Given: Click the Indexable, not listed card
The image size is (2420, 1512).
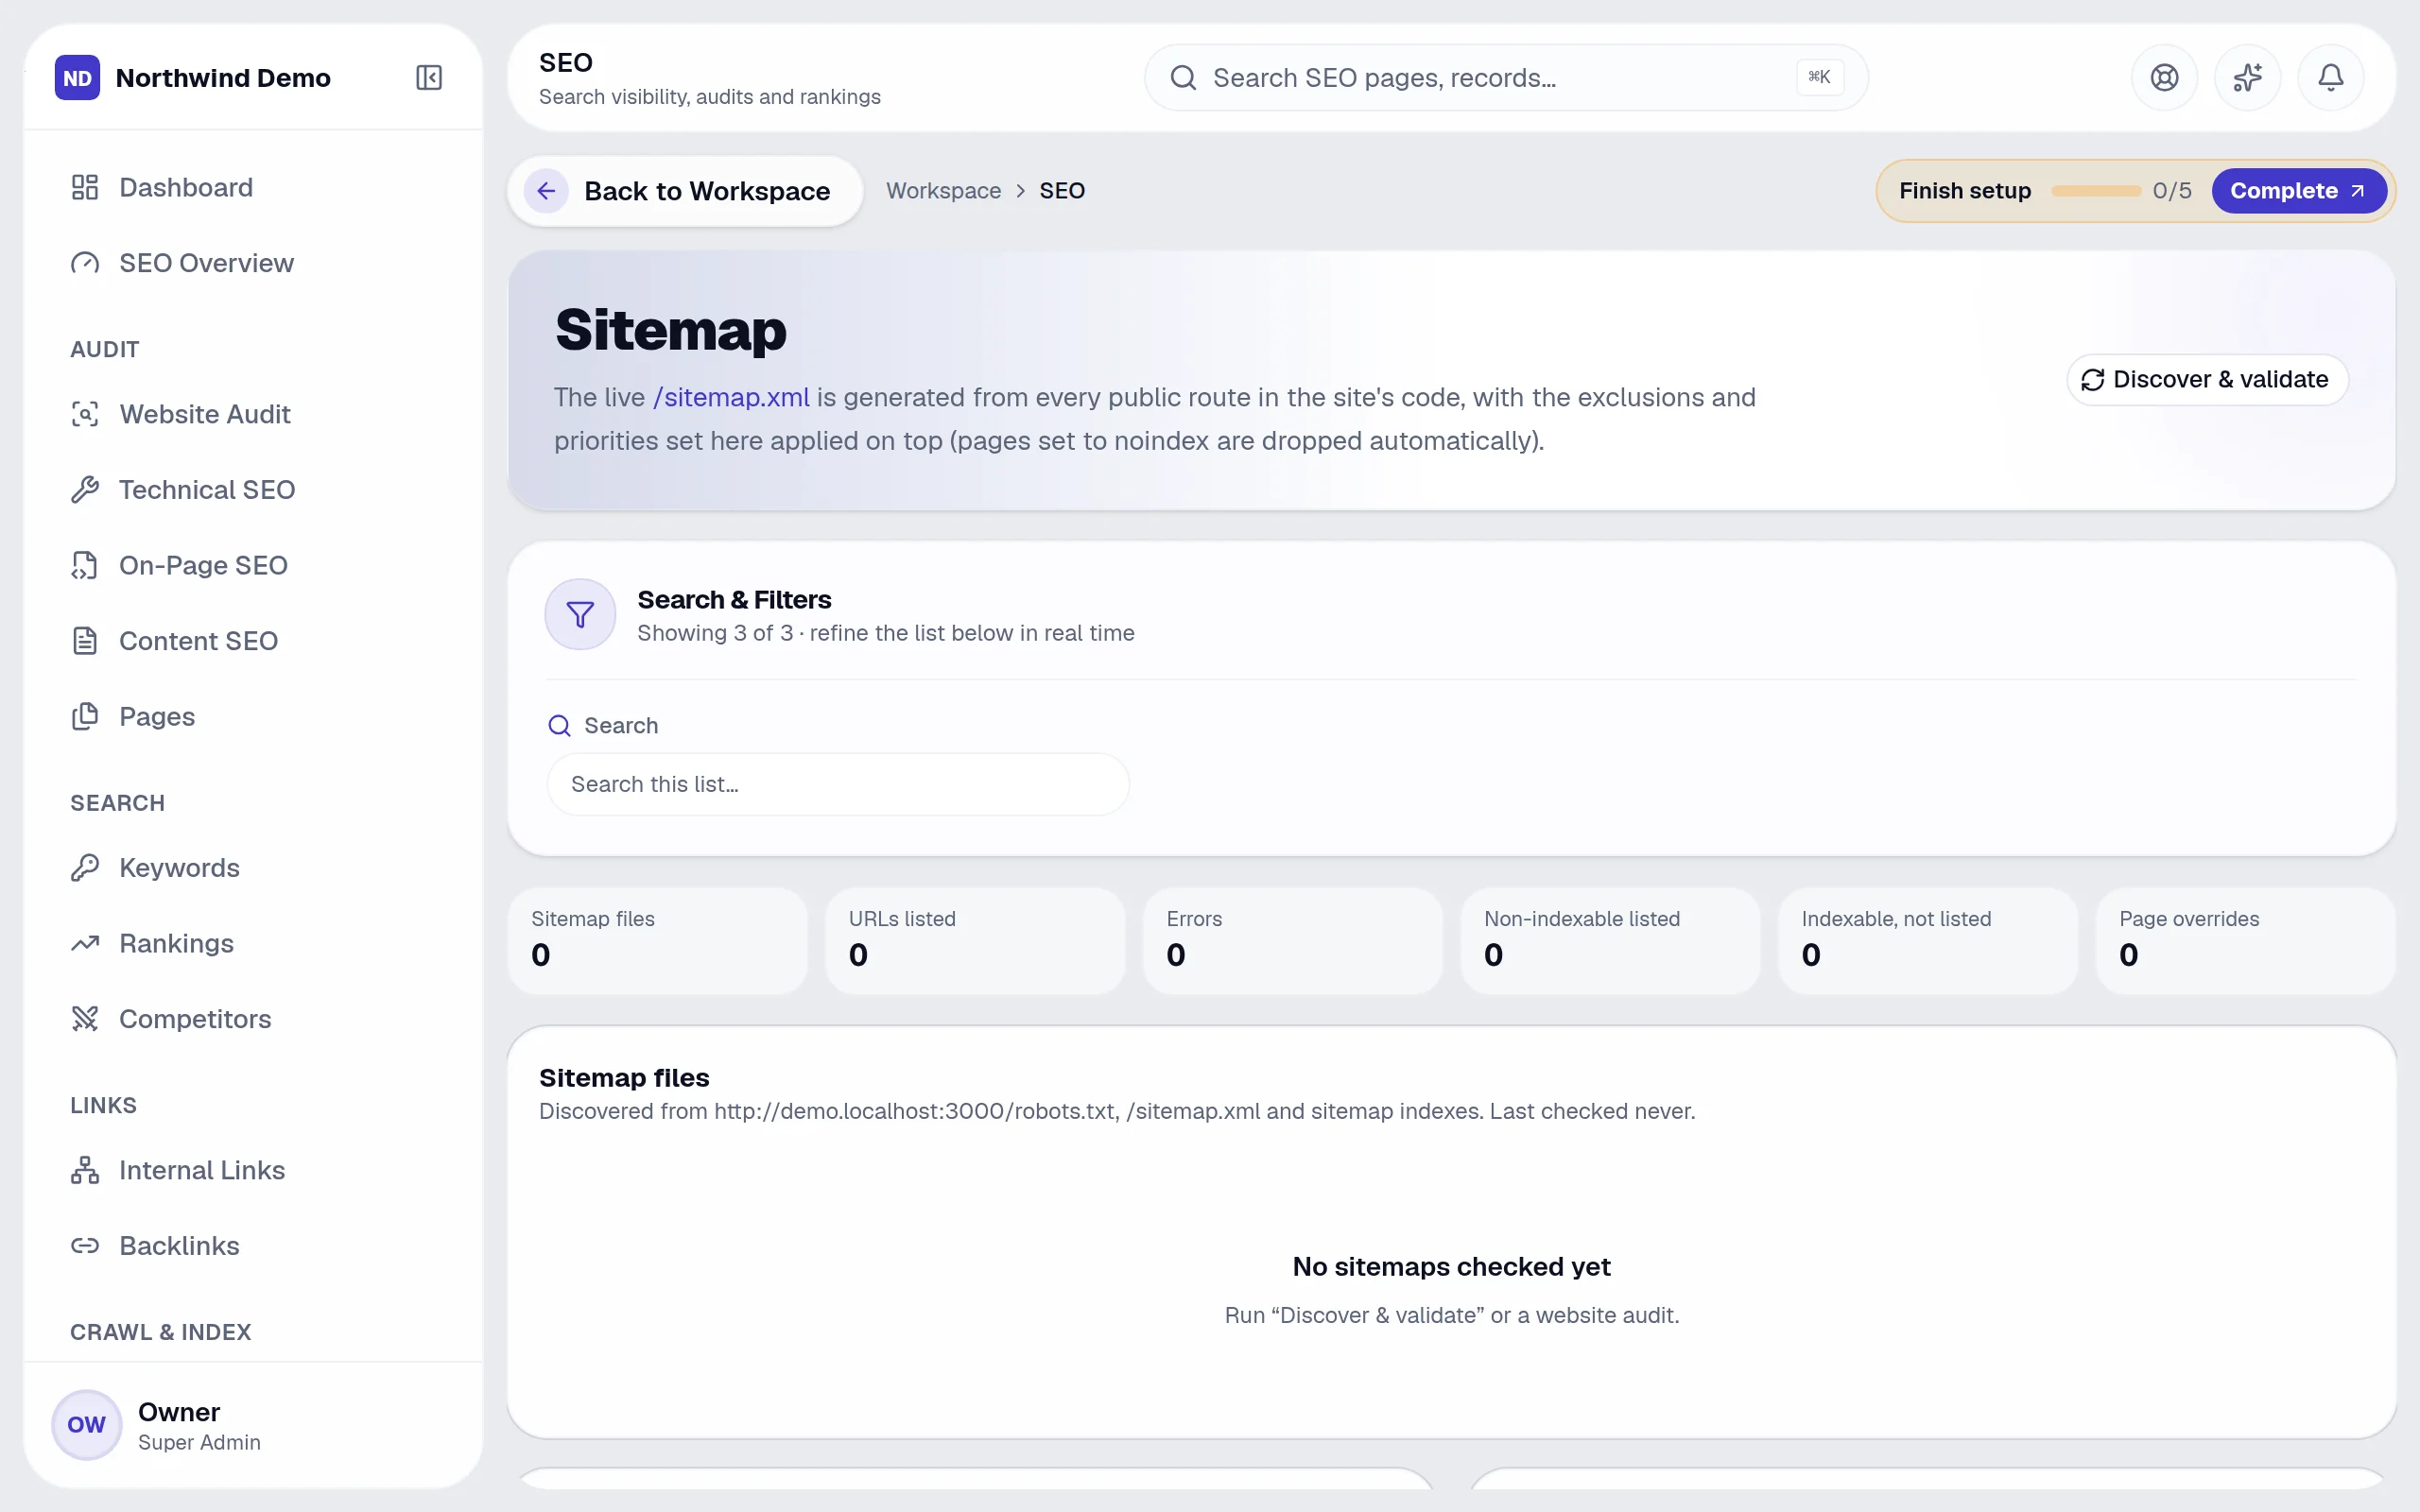Looking at the screenshot, I should (x=1927, y=940).
